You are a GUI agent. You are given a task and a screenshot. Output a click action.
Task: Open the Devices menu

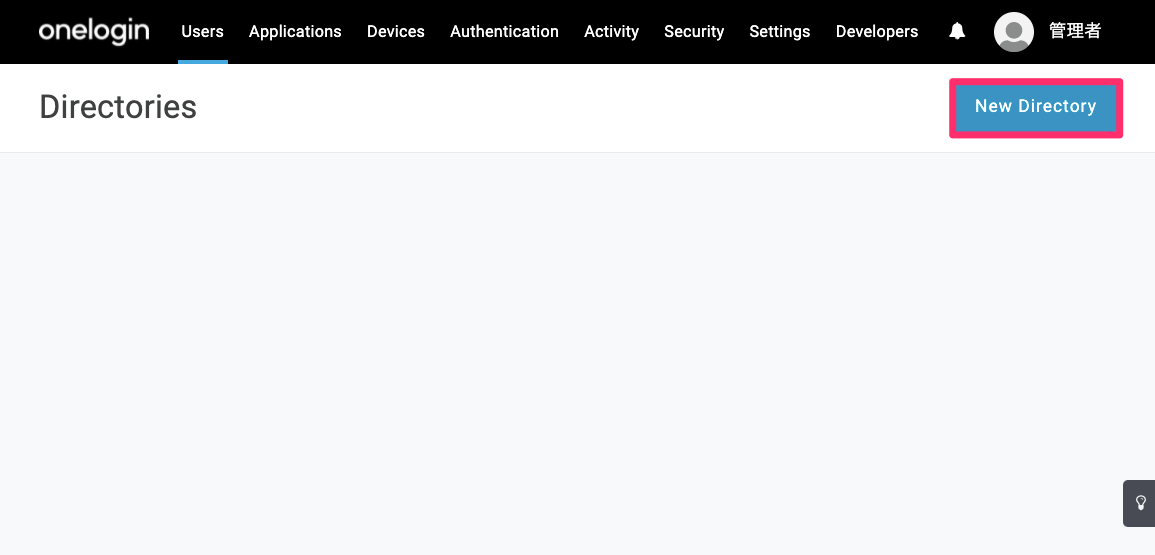coord(396,32)
